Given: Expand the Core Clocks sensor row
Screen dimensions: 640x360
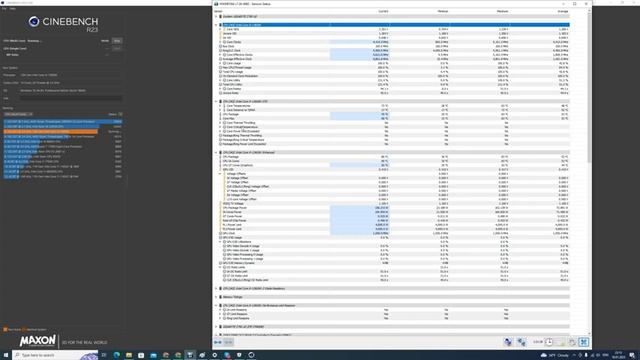Looking at the screenshot, I should (x=220, y=42).
